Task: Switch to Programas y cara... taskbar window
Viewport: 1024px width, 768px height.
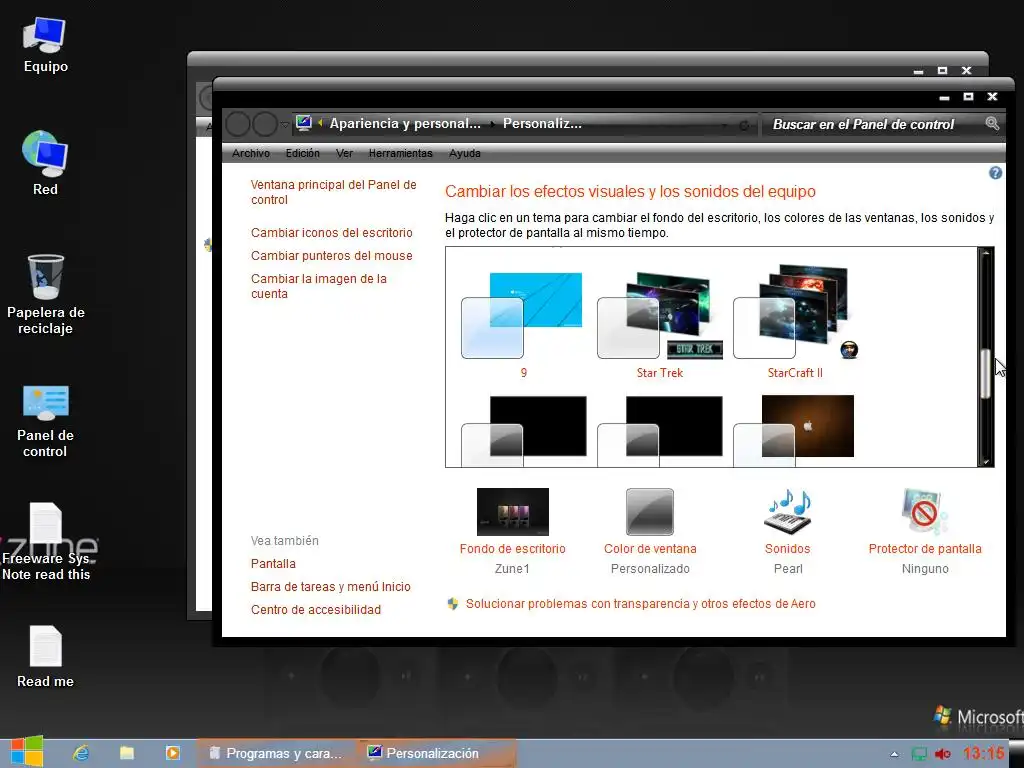Action: pyautogui.click(x=276, y=753)
